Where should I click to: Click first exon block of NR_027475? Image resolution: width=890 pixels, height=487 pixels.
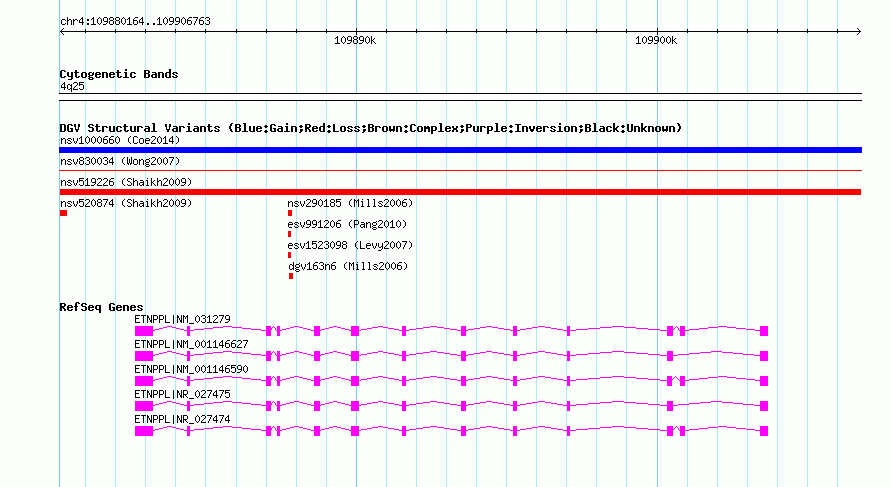[x=144, y=406]
